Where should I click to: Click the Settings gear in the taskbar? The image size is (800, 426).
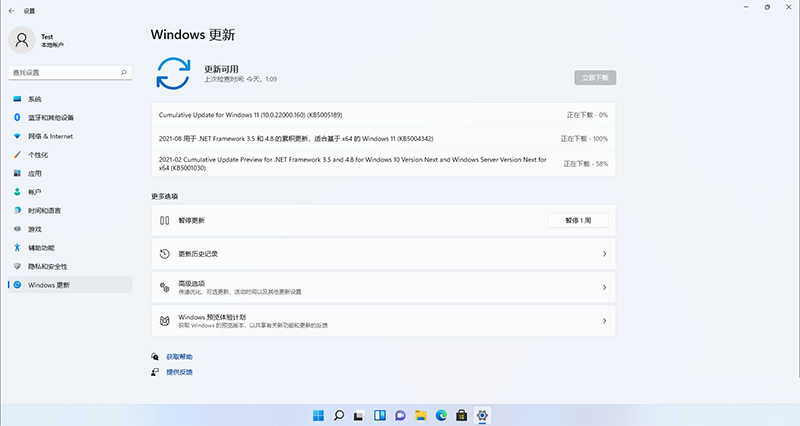coord(482,415)
